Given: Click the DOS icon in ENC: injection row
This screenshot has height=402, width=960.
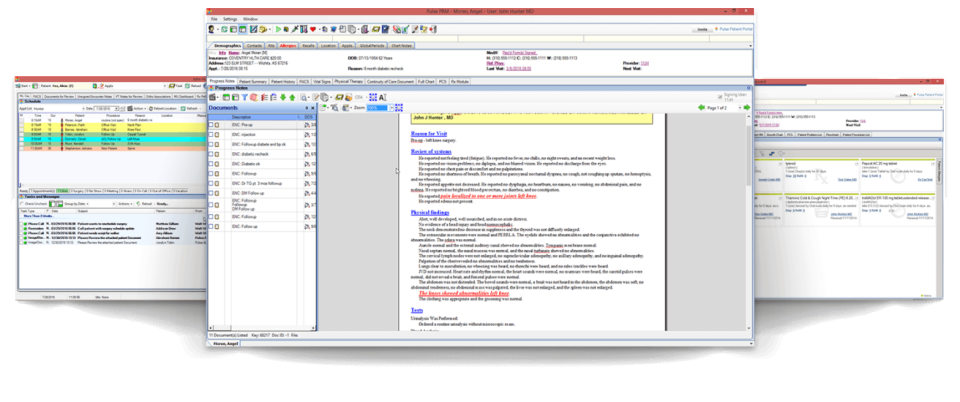Looking at the screenshot, I should 307,135.
